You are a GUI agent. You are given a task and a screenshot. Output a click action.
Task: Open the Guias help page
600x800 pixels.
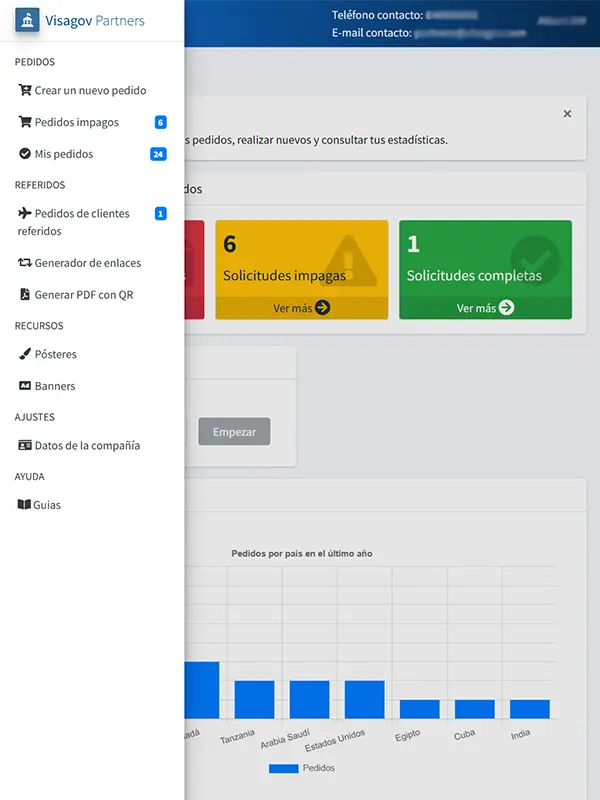coord(47,505)
